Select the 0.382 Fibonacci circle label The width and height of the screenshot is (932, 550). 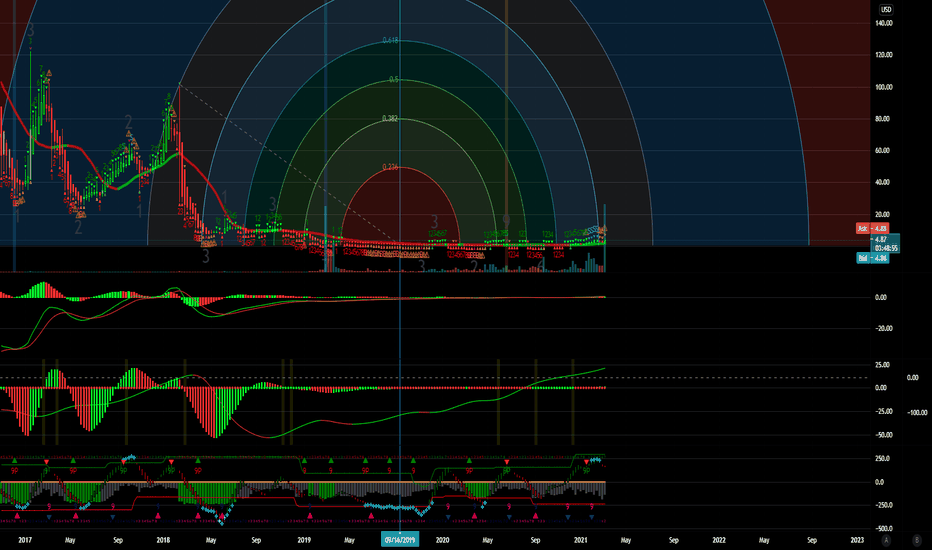(x=390, y=119)
